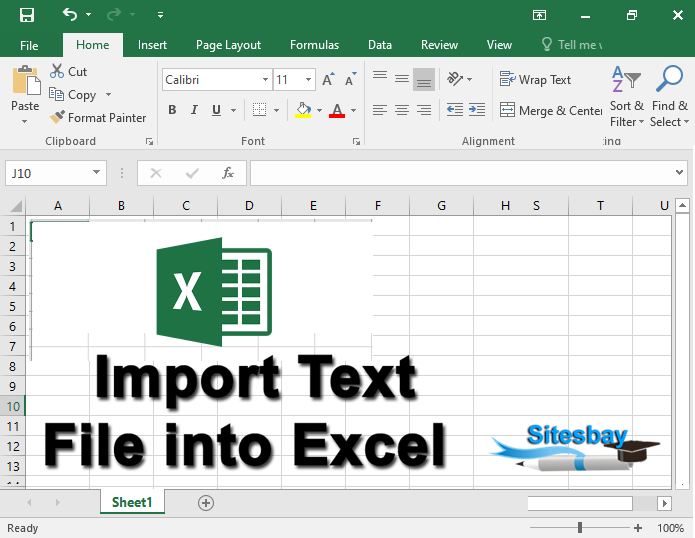Viewport: 695px width, 538px height.
Task: Click the Paste clipboard icon
Action: (26, 80)
